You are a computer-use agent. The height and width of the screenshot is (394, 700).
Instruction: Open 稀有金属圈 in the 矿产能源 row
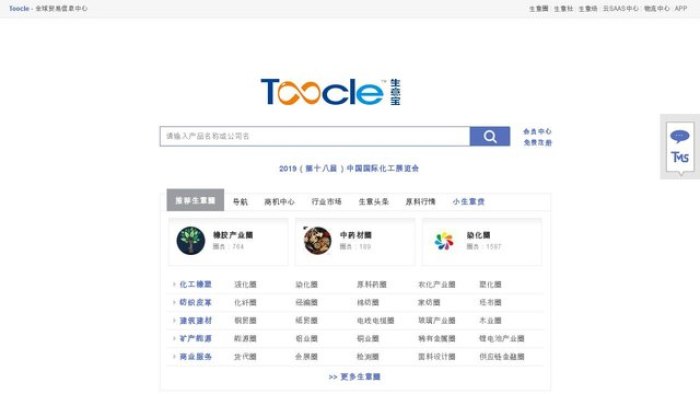(437, 338)
